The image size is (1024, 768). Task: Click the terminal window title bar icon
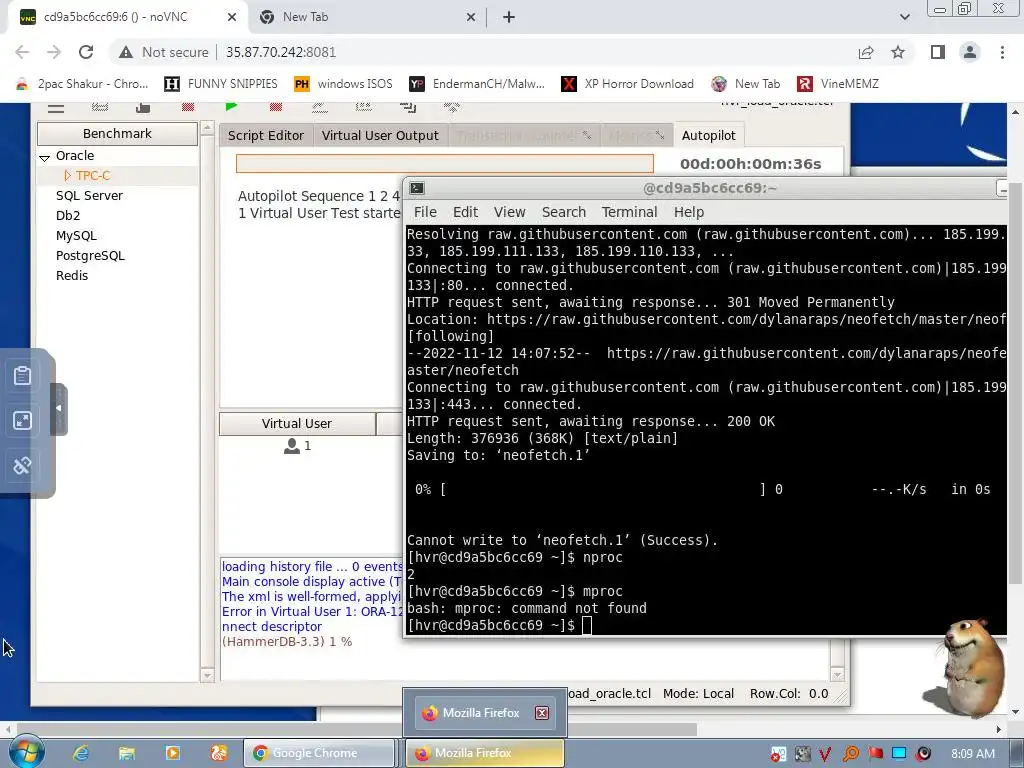(417, 188)
